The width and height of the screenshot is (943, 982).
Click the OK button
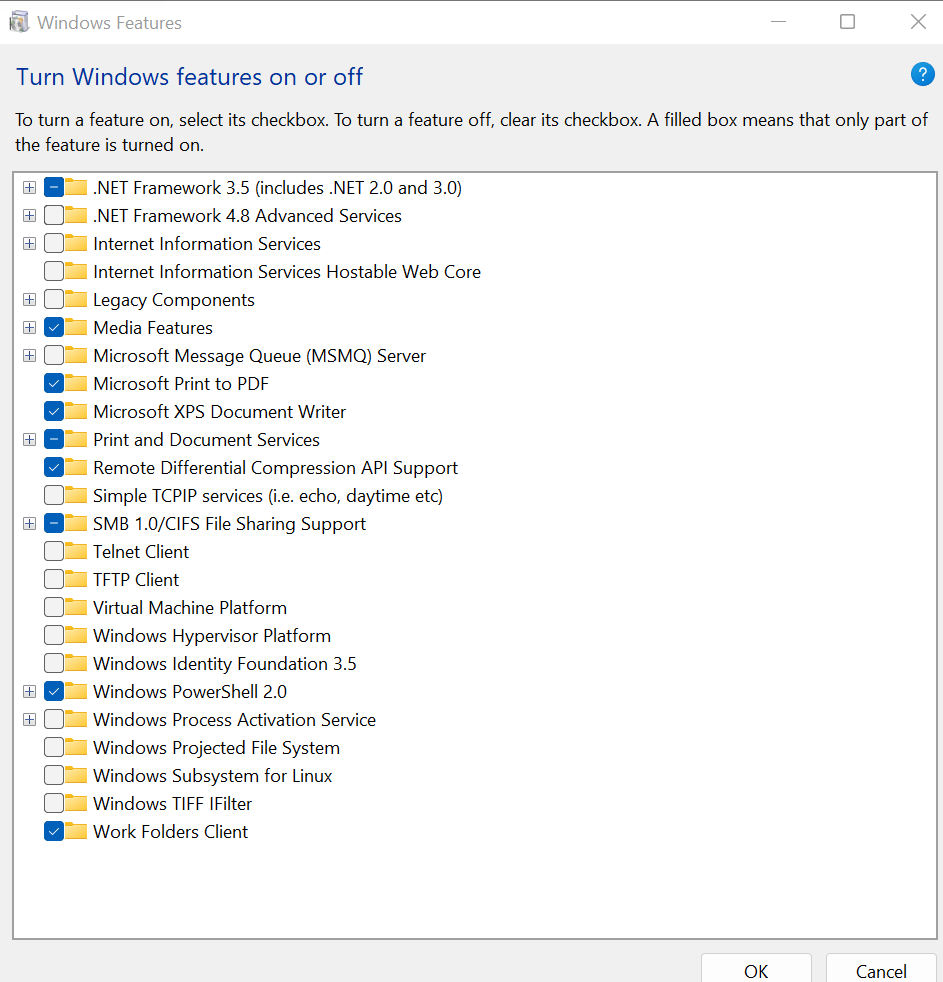point(756,969)
